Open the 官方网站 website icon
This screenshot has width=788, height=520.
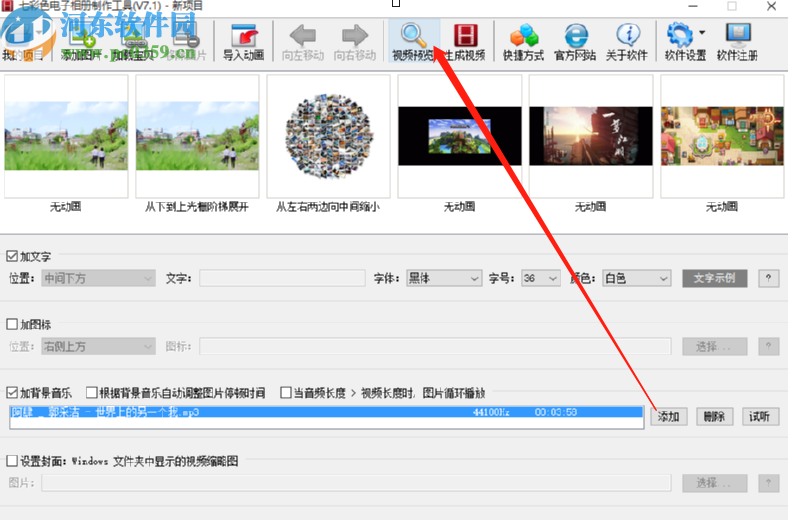pyautogui.click(x=575, y=35)
